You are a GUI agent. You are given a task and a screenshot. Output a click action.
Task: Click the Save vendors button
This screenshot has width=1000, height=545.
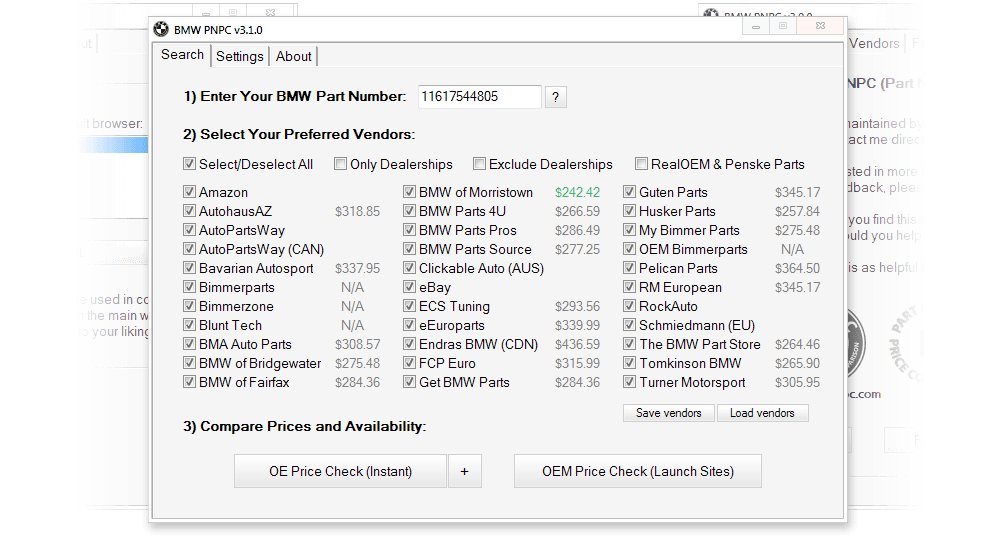pos(668,413)
